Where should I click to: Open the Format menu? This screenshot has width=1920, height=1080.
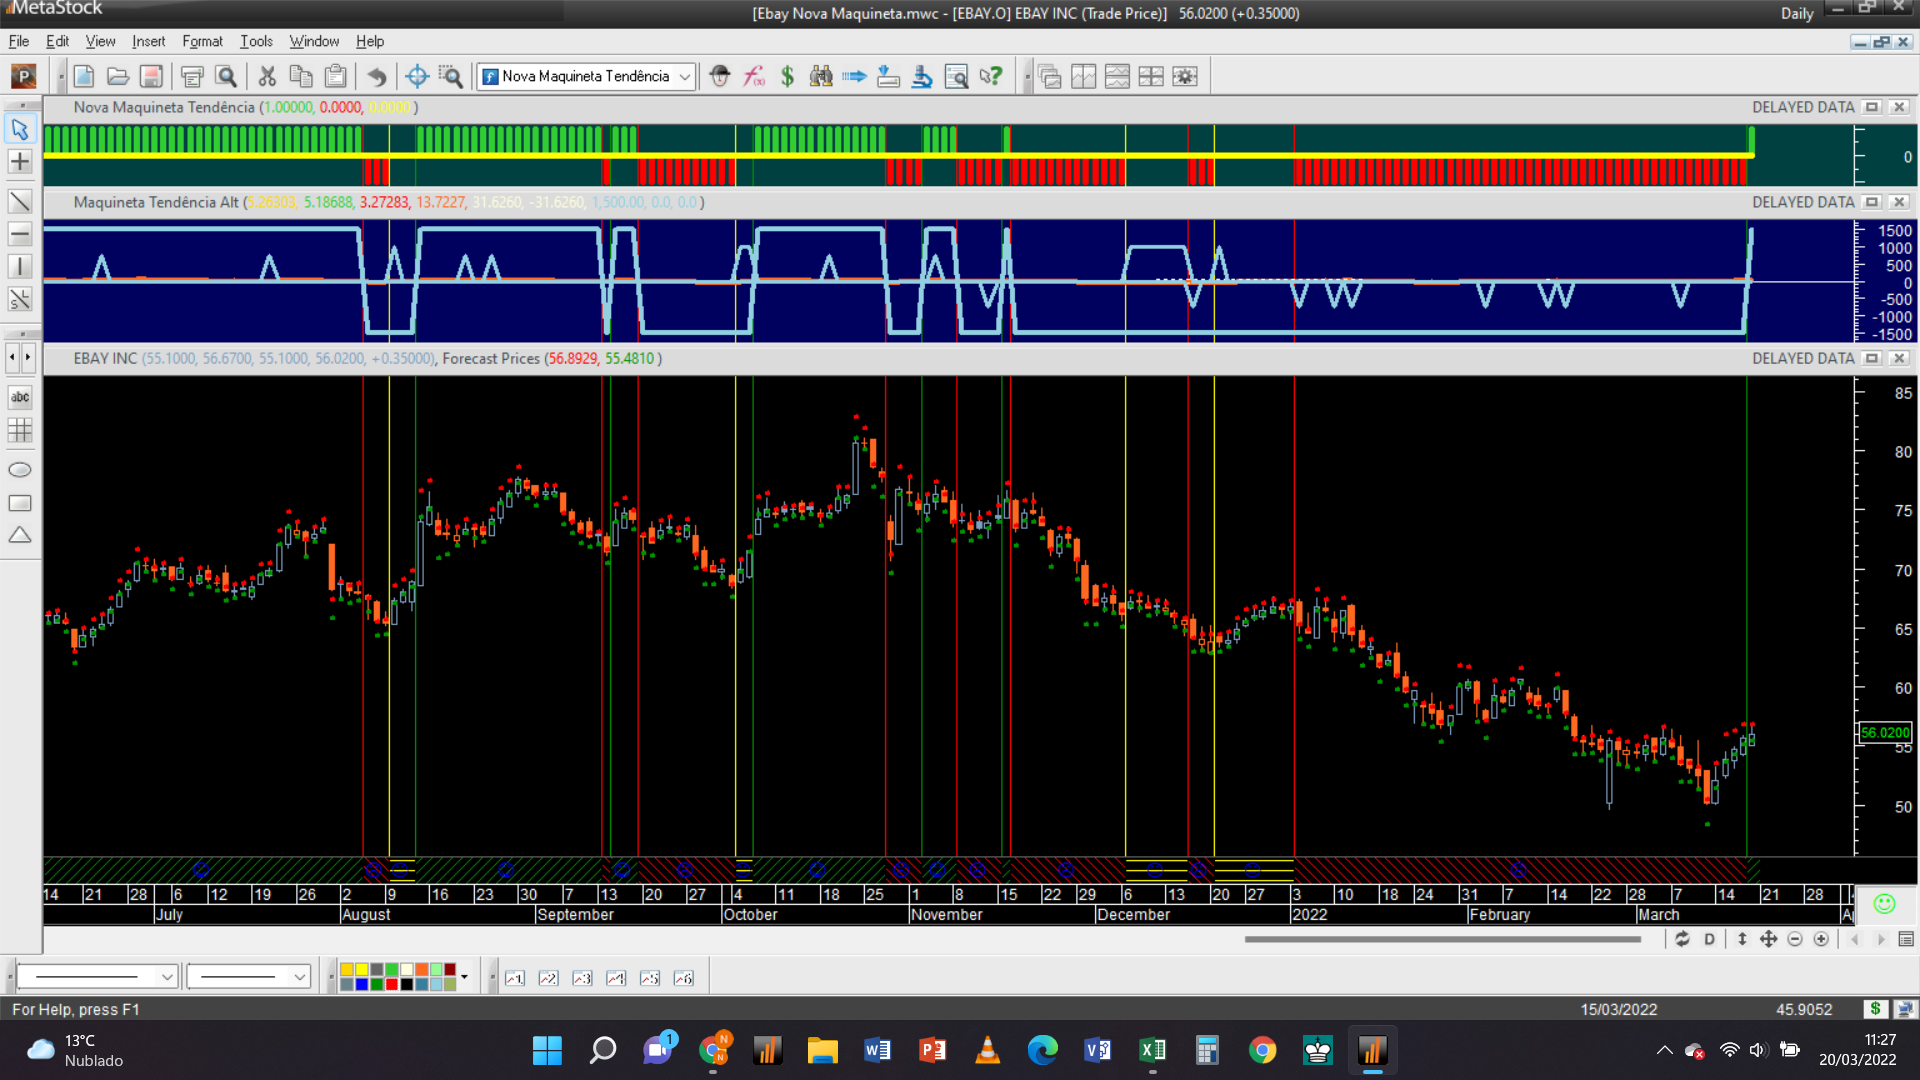[202, 41]
